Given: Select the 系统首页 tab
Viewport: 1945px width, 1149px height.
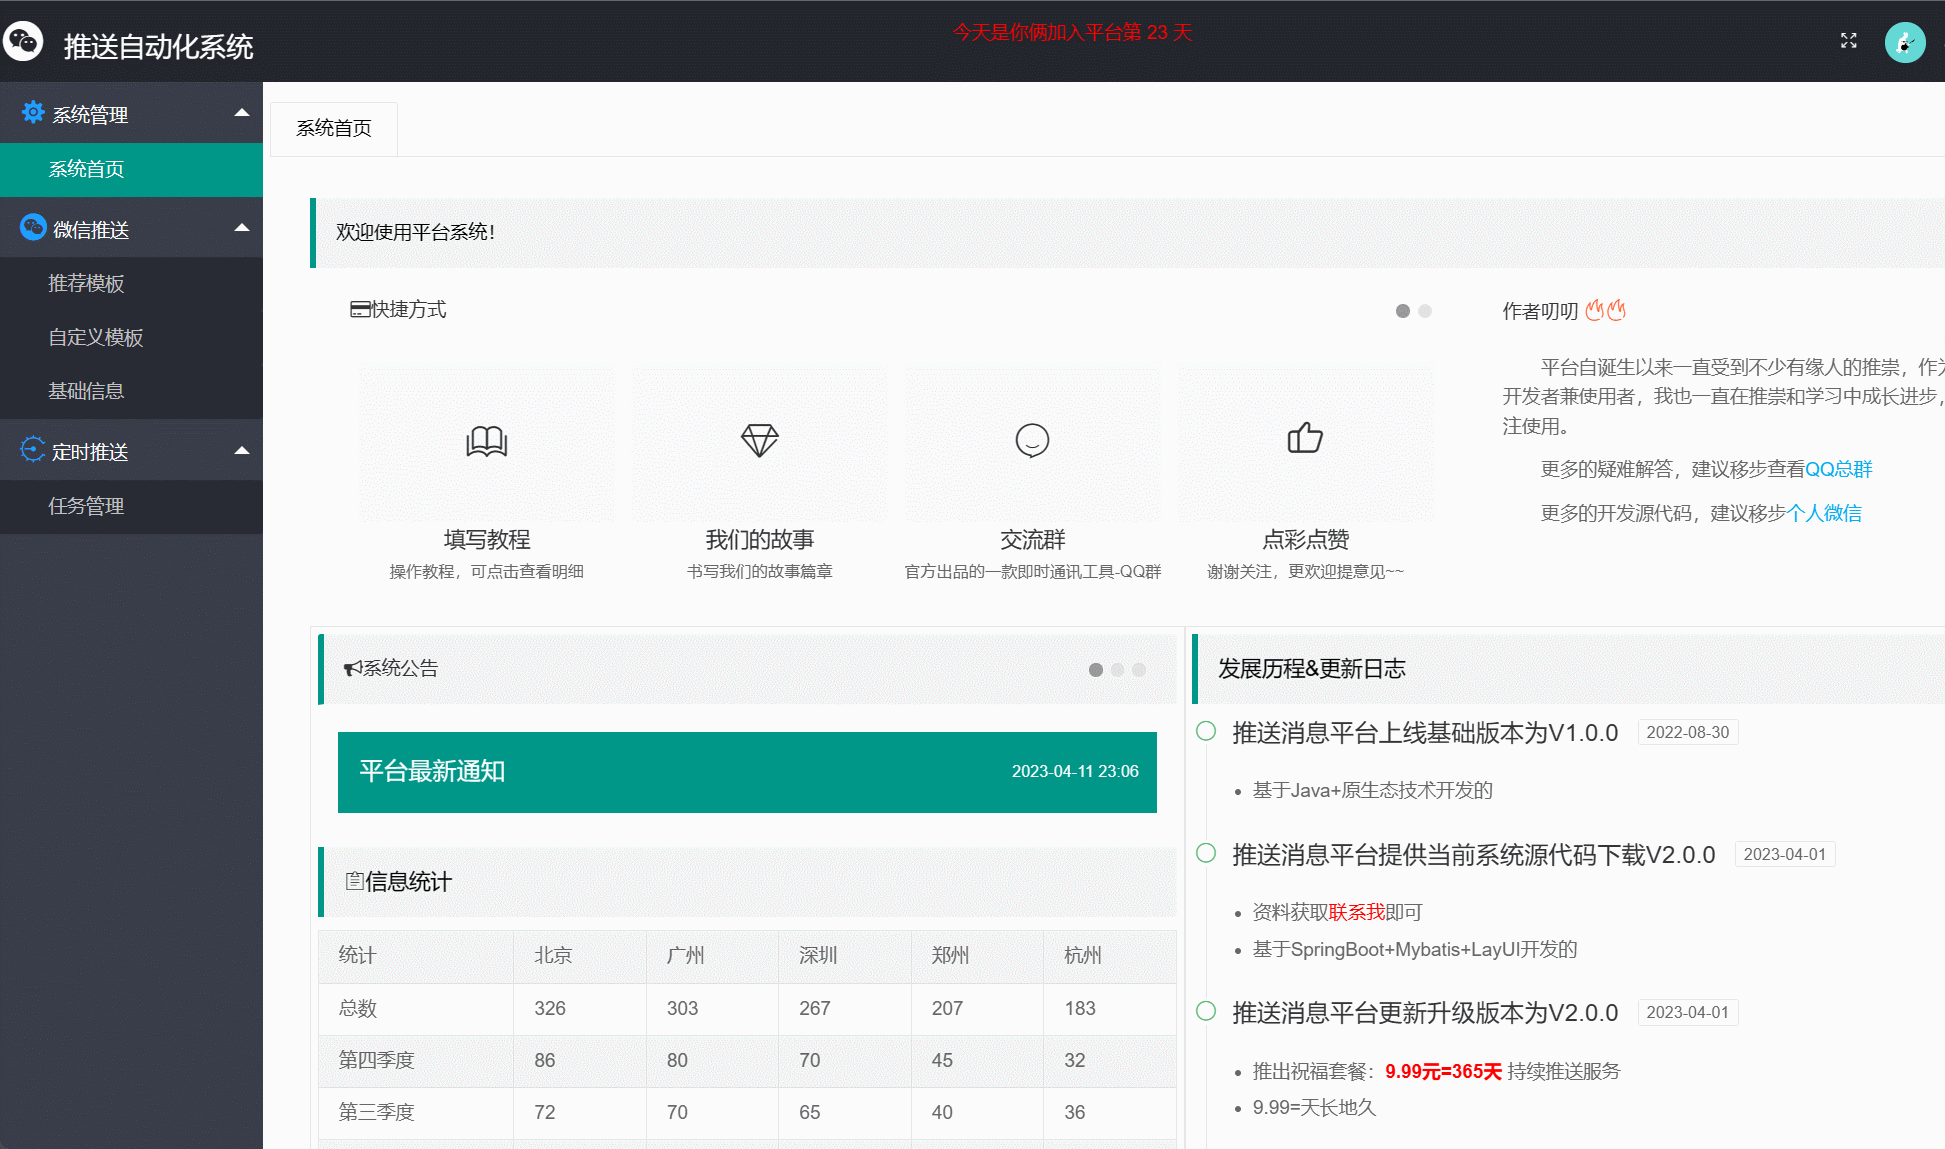Looking at the screenshot, I should pos(334,129).
